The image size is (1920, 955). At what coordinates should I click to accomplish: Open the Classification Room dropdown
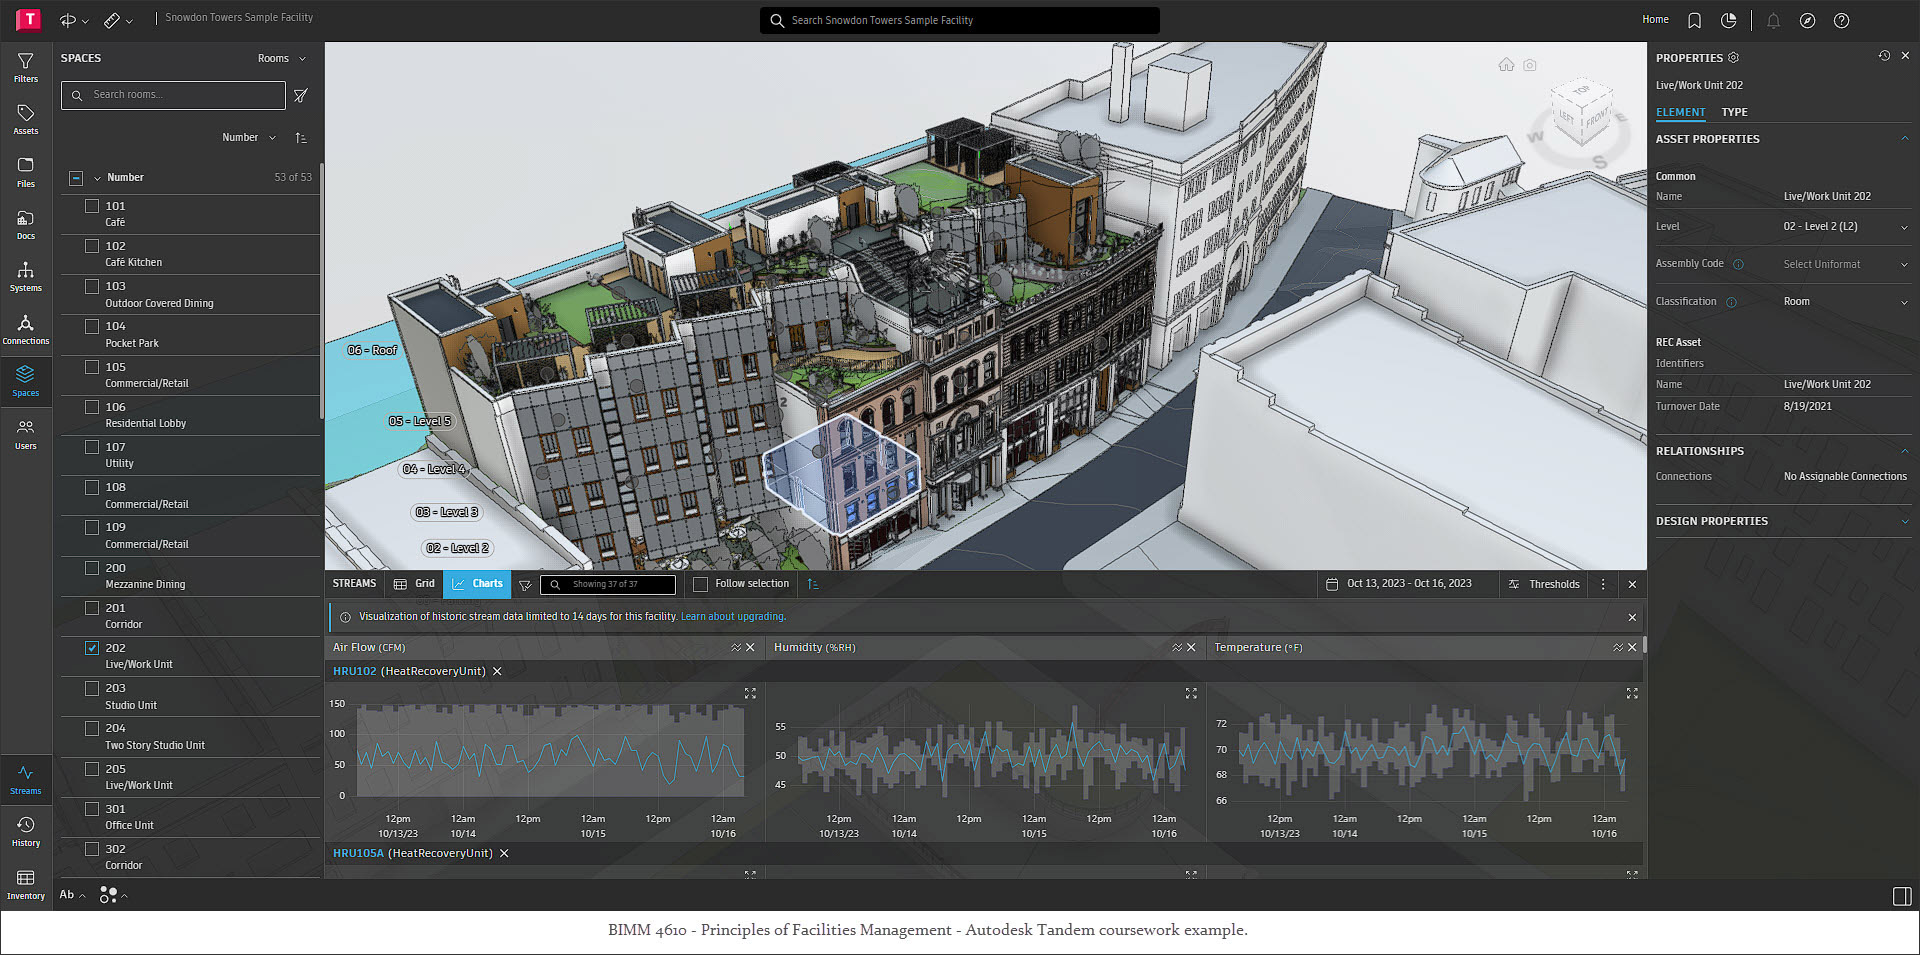(1846, 302)
